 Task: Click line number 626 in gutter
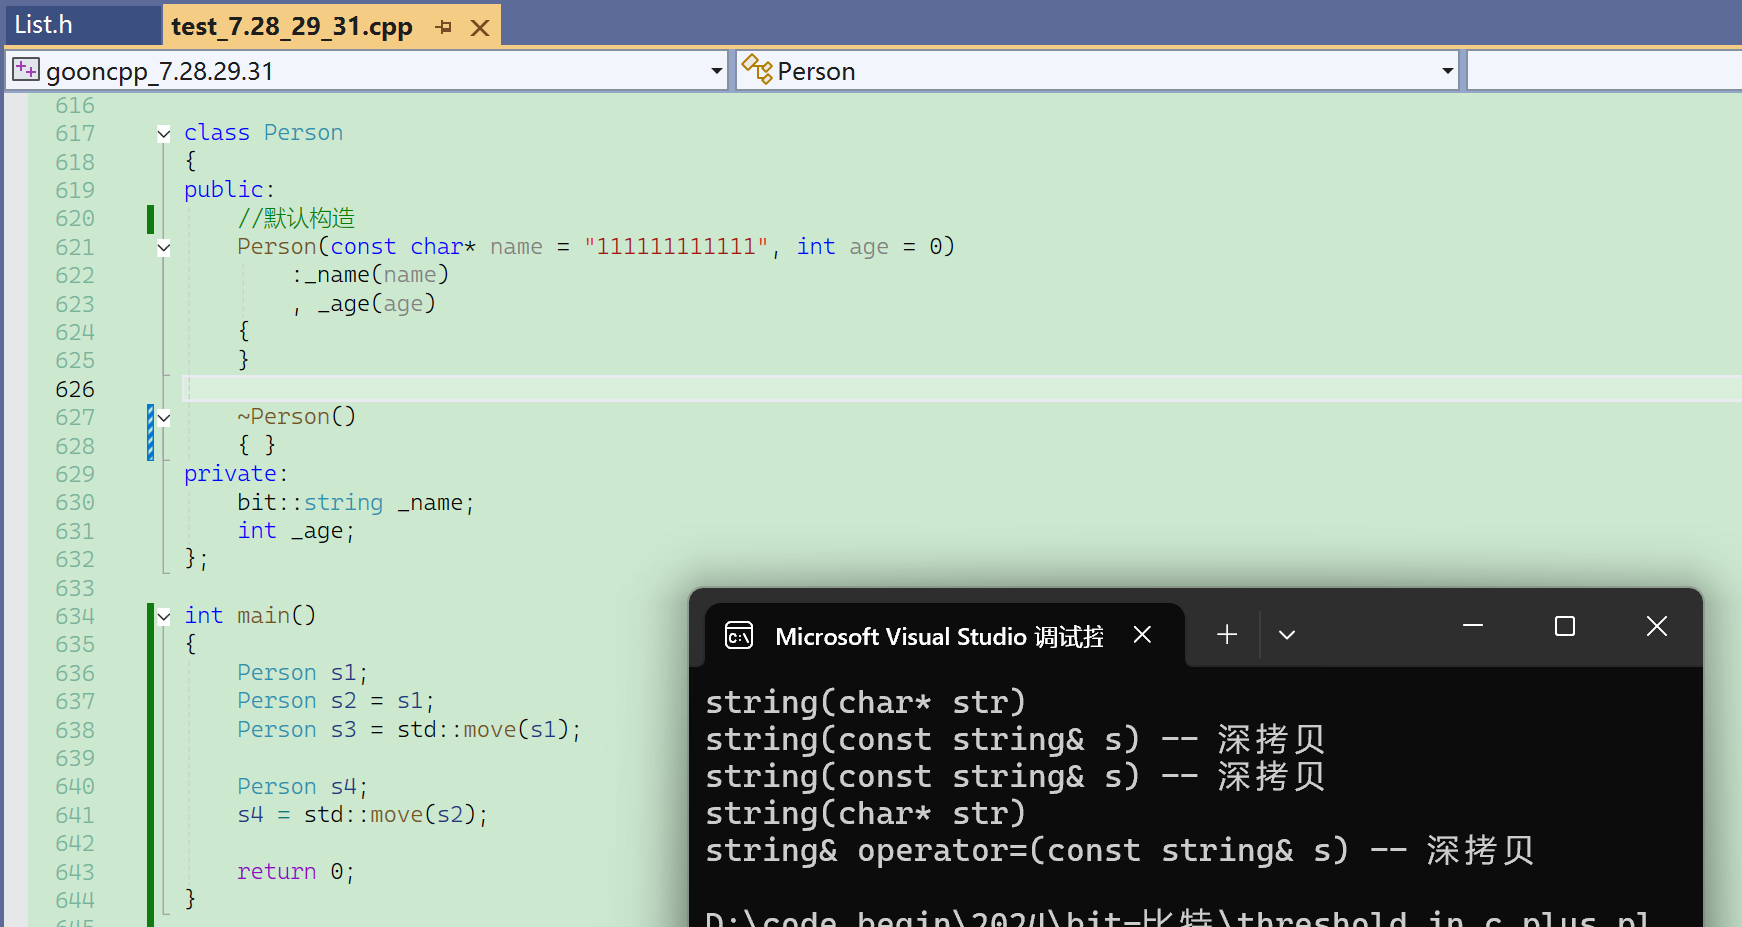point(75,389)
